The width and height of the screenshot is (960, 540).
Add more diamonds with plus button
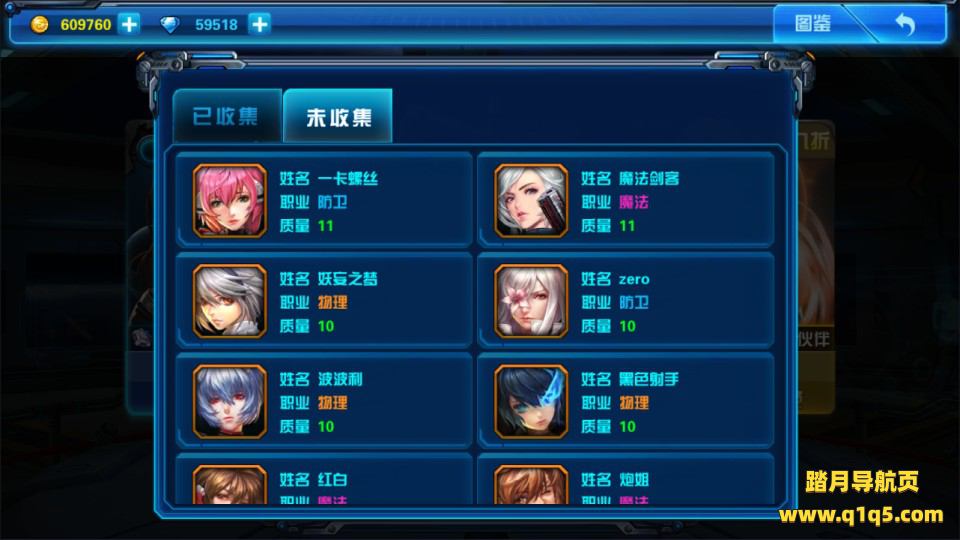point(260,24)
